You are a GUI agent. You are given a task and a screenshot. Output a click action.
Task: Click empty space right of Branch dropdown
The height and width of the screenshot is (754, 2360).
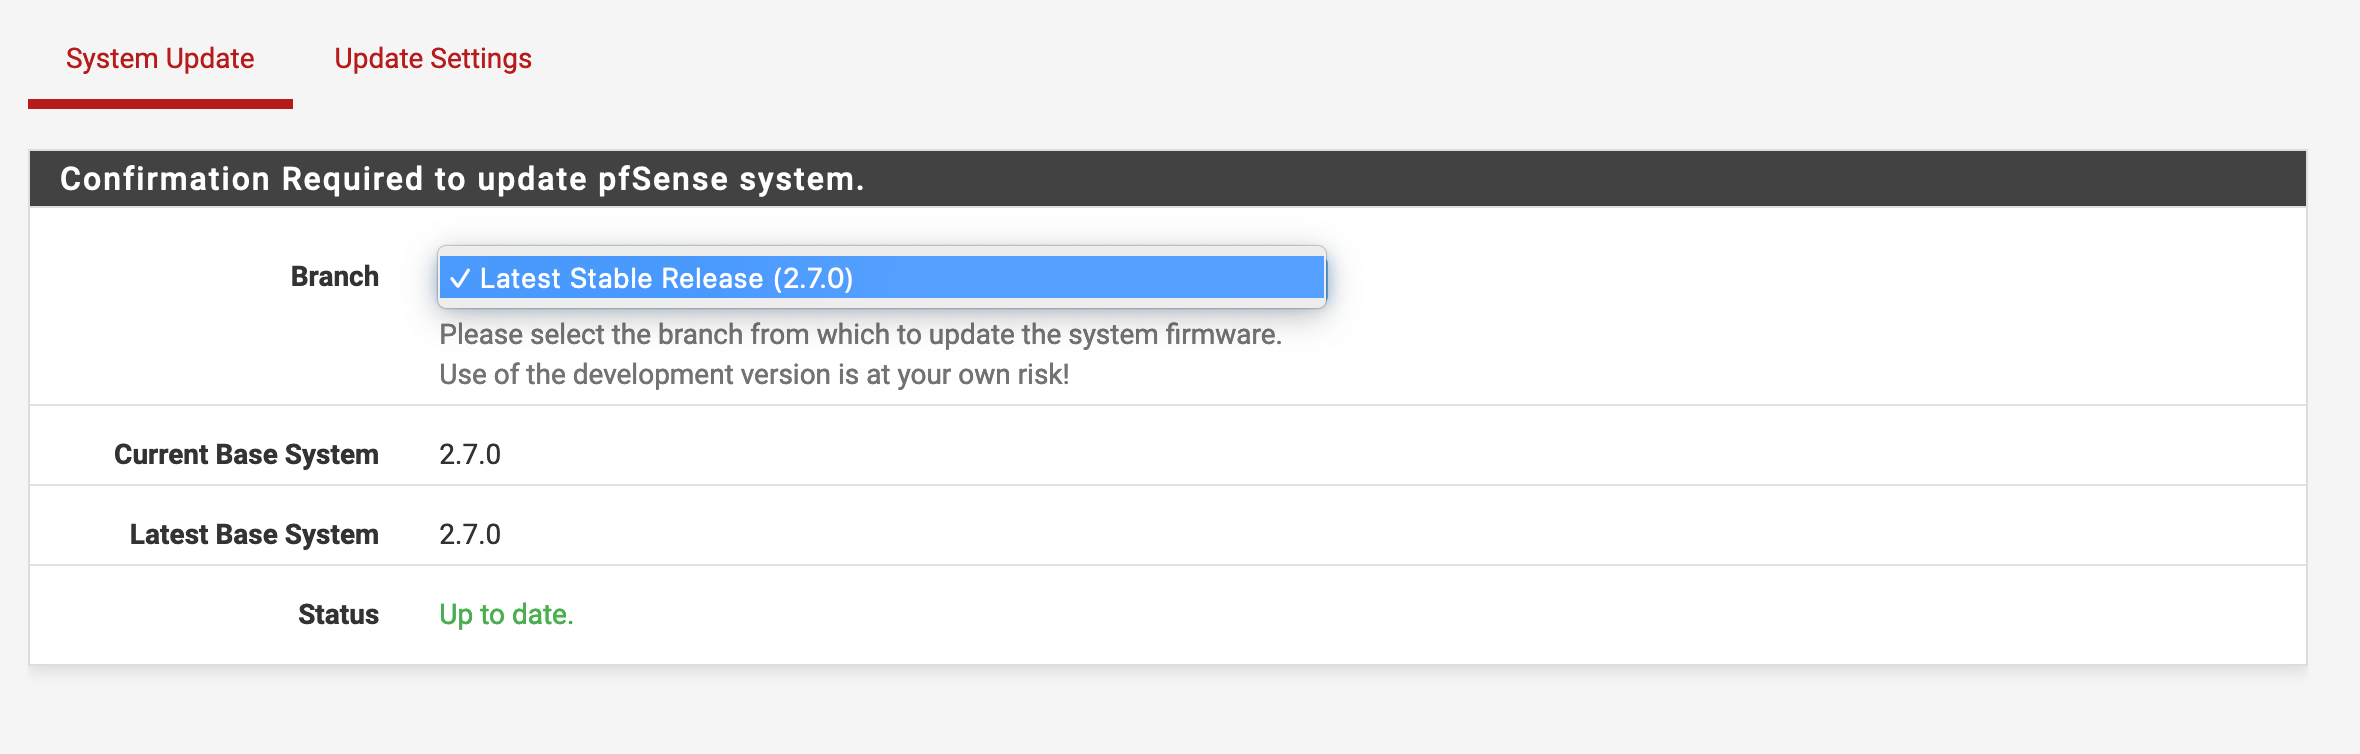(1800, 278)
